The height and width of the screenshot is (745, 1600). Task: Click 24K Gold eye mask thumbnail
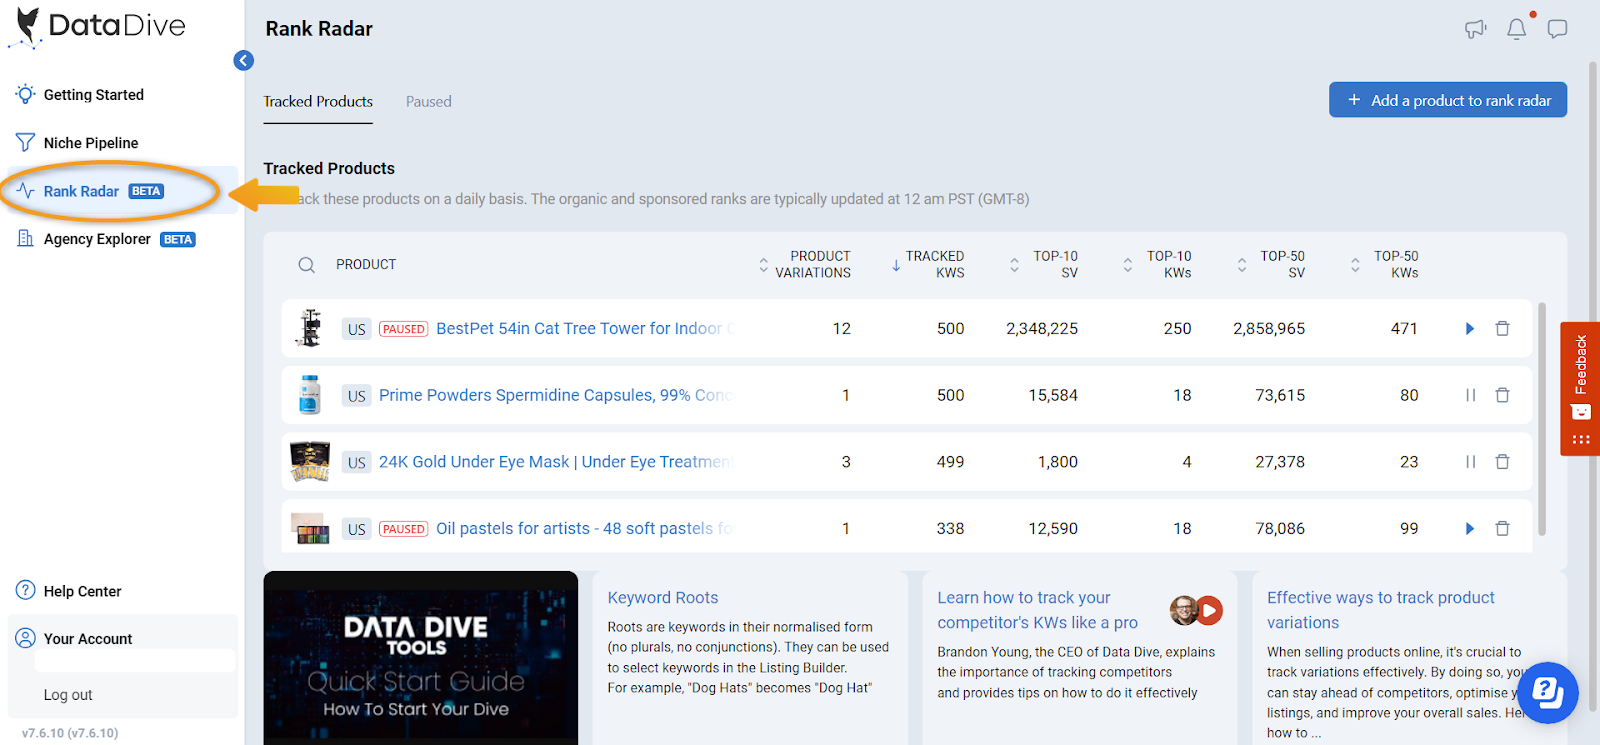coord(310,462)
